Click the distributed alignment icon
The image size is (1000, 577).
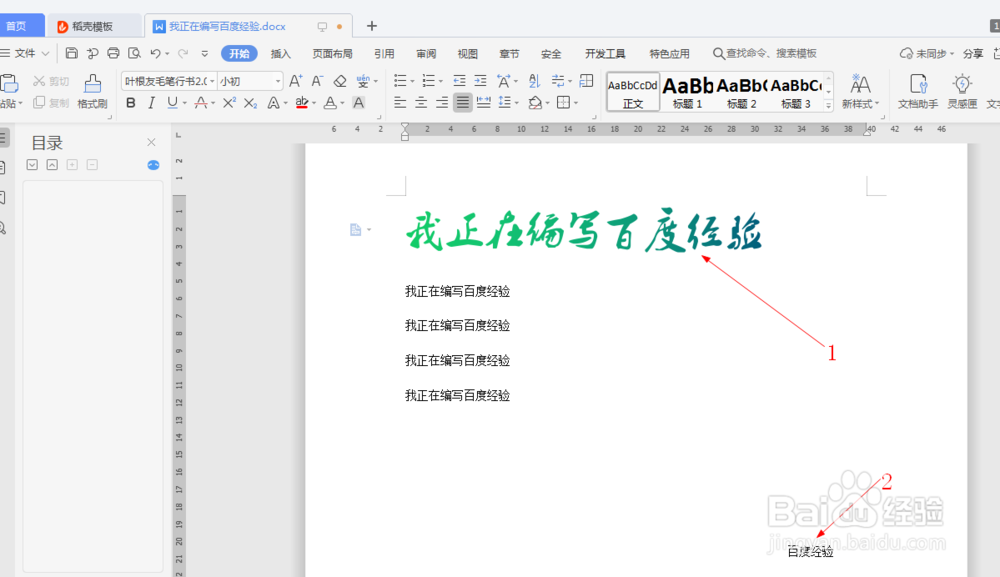click(x=483, y=103)
